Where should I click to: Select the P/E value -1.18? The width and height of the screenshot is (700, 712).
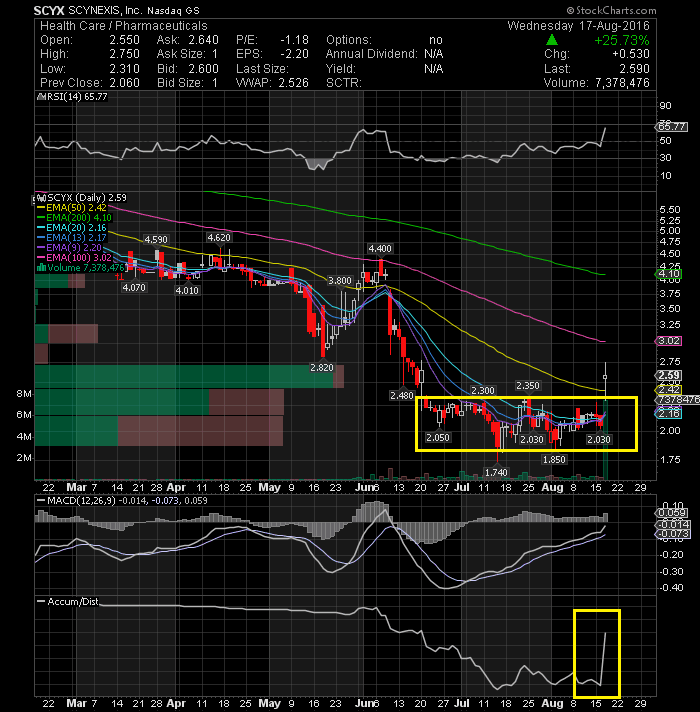pyautogui.click(x=294, y=40)
